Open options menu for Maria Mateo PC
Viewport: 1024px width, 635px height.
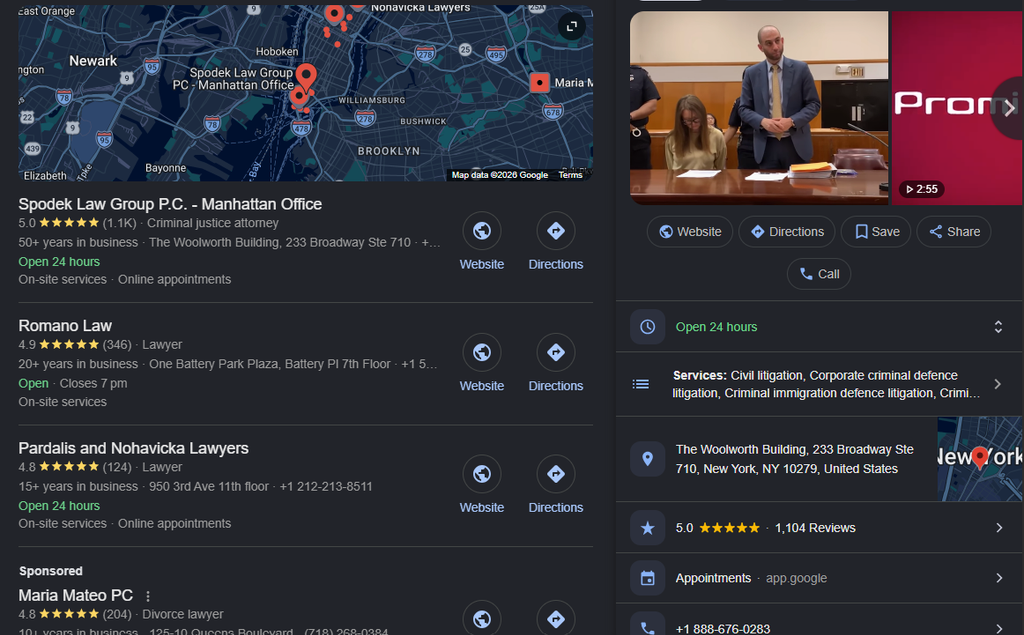pos(148,596)
